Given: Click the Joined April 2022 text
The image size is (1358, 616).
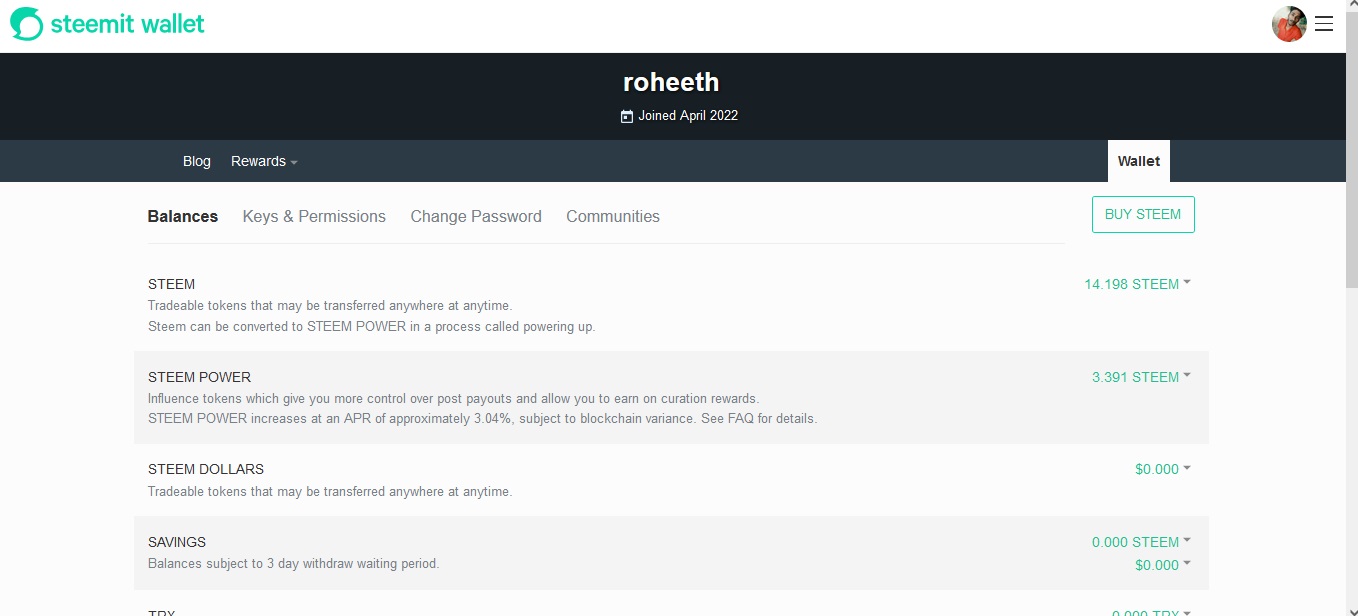Looking at the screenshot, I should tap(688, 116).
